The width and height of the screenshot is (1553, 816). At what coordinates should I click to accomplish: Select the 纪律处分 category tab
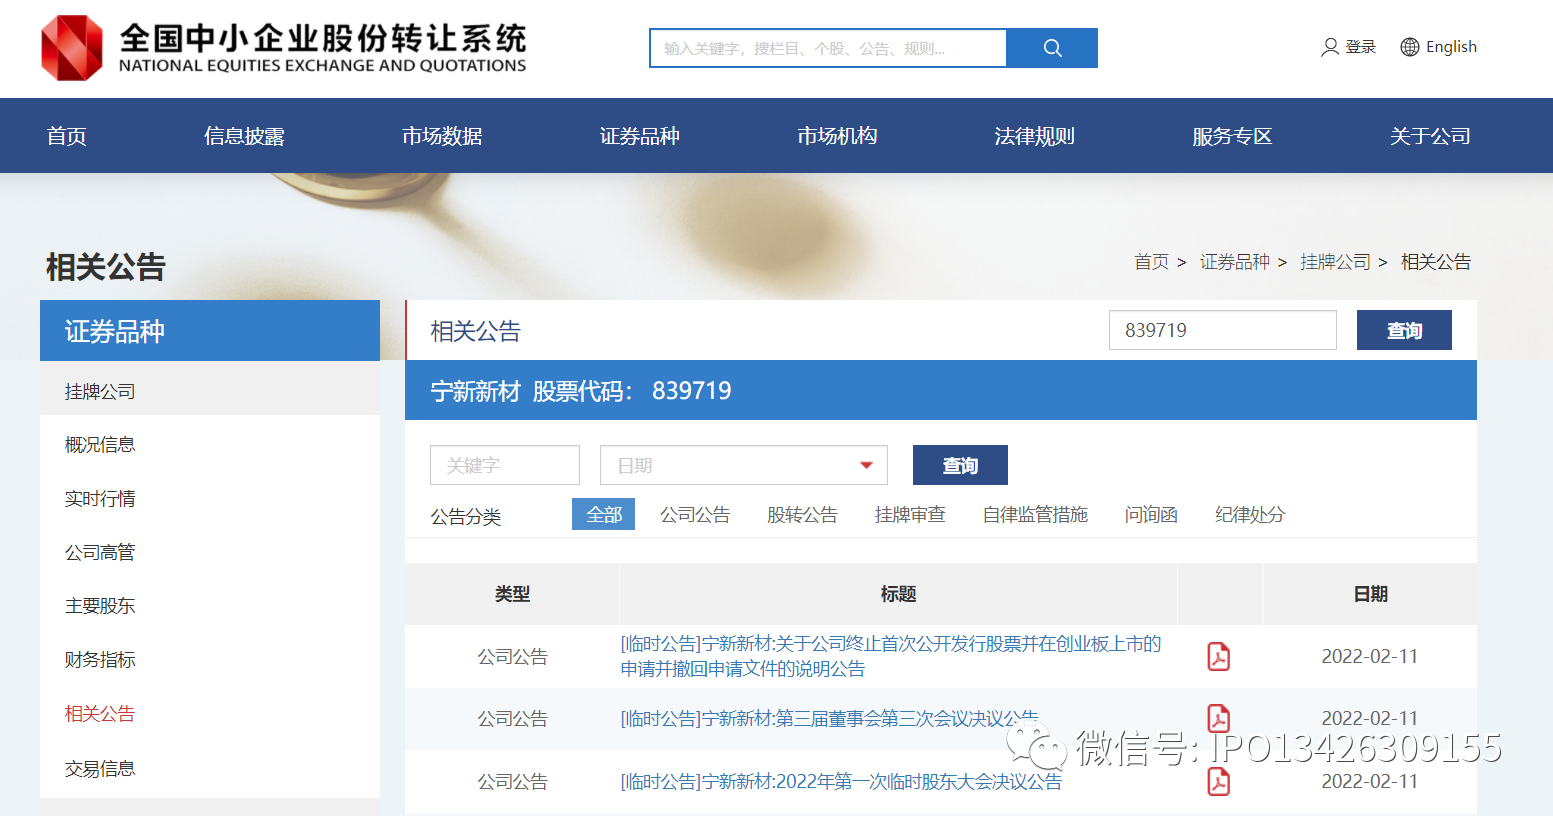coord(1250,514)
